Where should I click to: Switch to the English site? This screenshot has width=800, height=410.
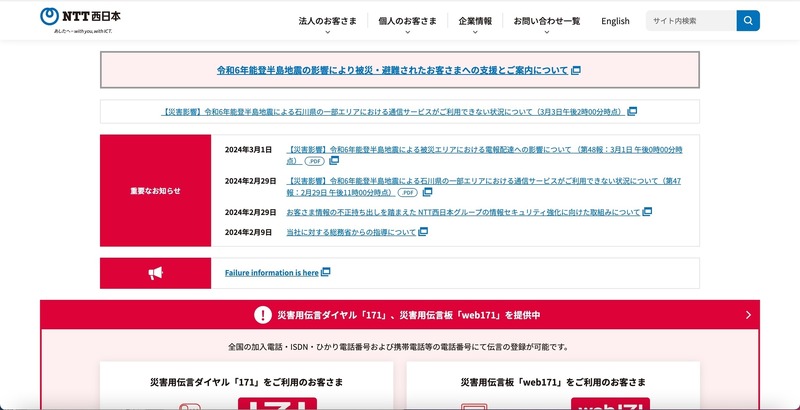click(x=615, y=21)
